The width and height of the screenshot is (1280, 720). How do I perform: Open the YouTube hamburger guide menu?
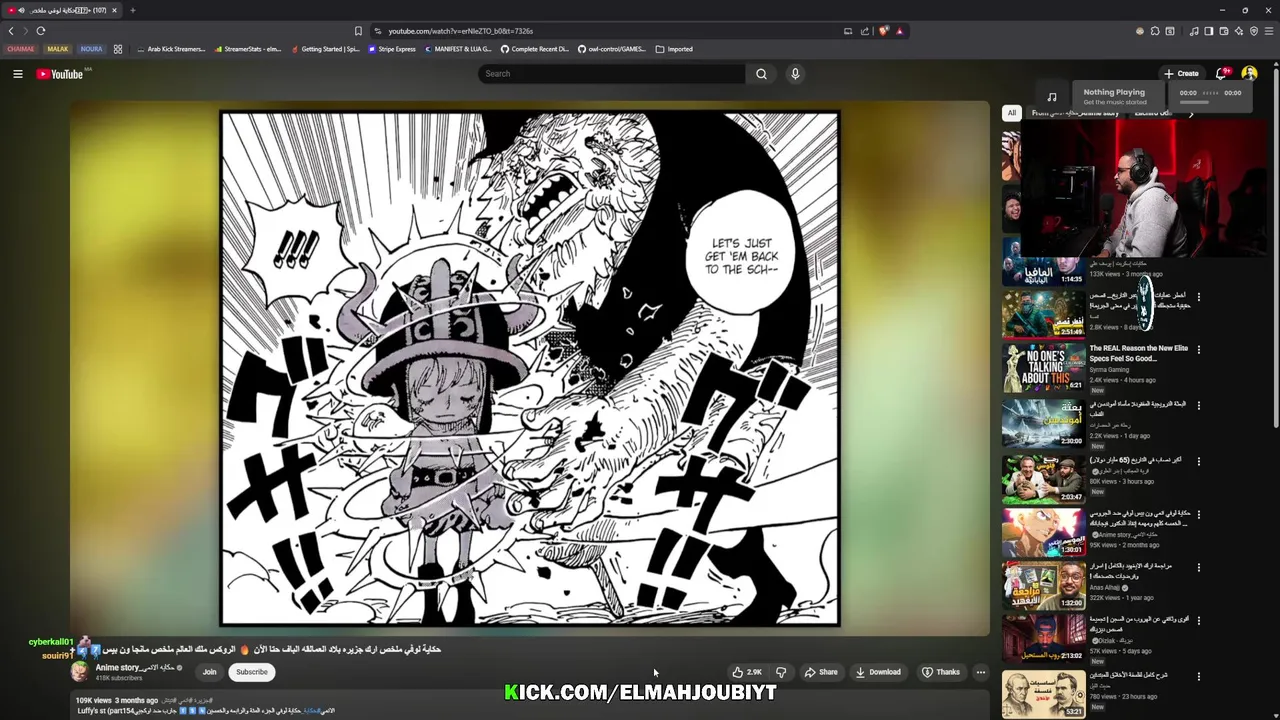point(17,74)
